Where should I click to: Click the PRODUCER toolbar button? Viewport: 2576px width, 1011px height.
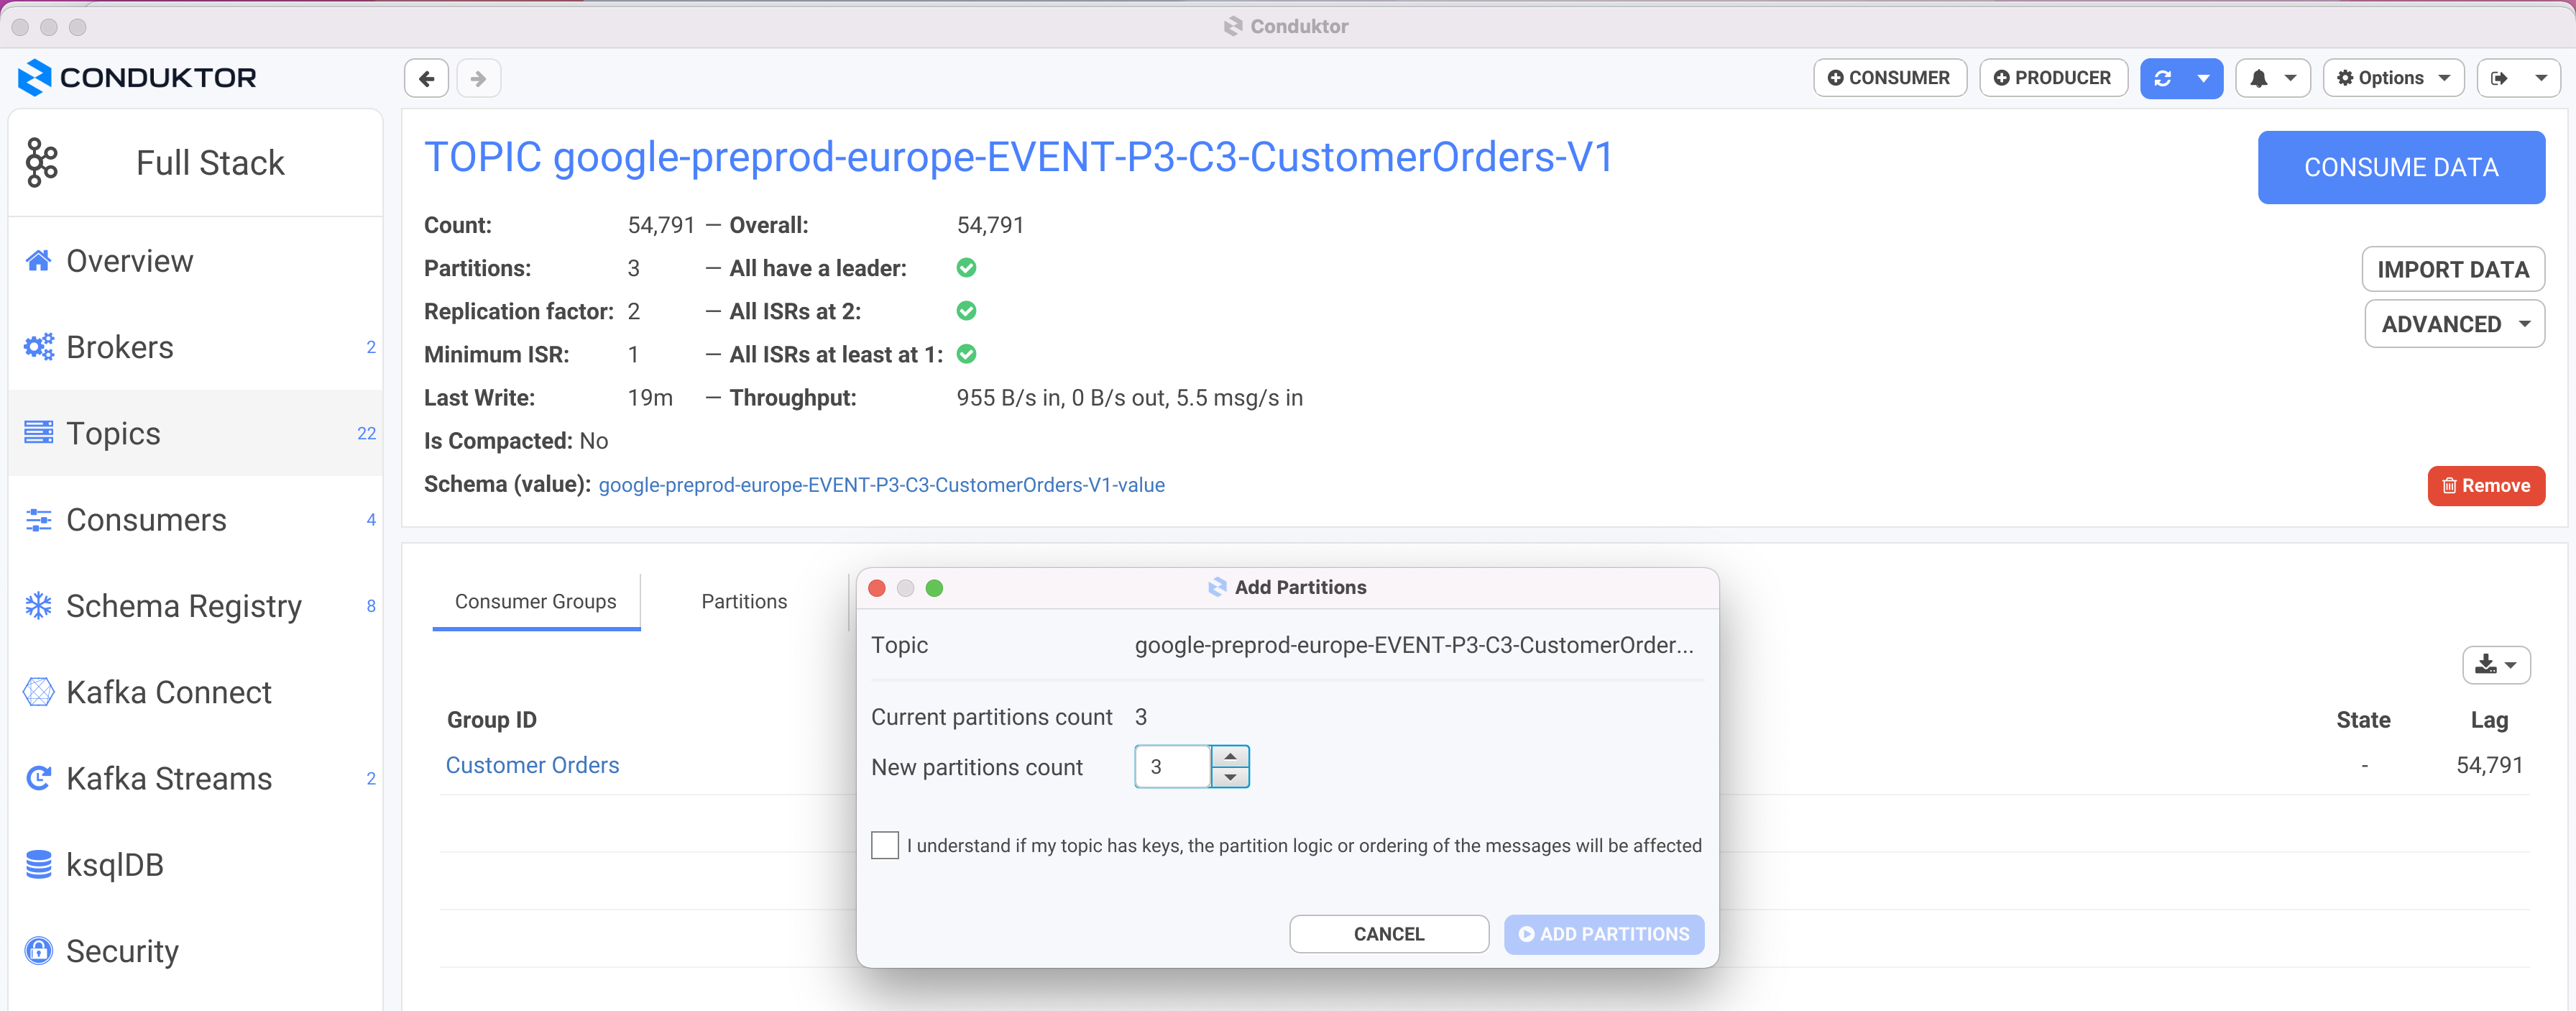click(x=2053, y=78)
